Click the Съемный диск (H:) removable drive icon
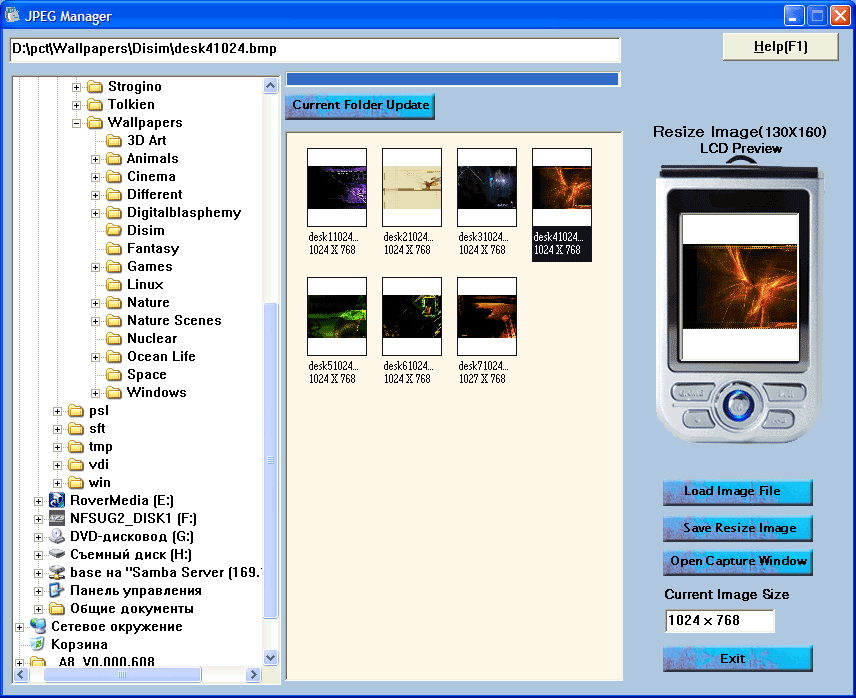Screen dimensions: 856x698 57,555
